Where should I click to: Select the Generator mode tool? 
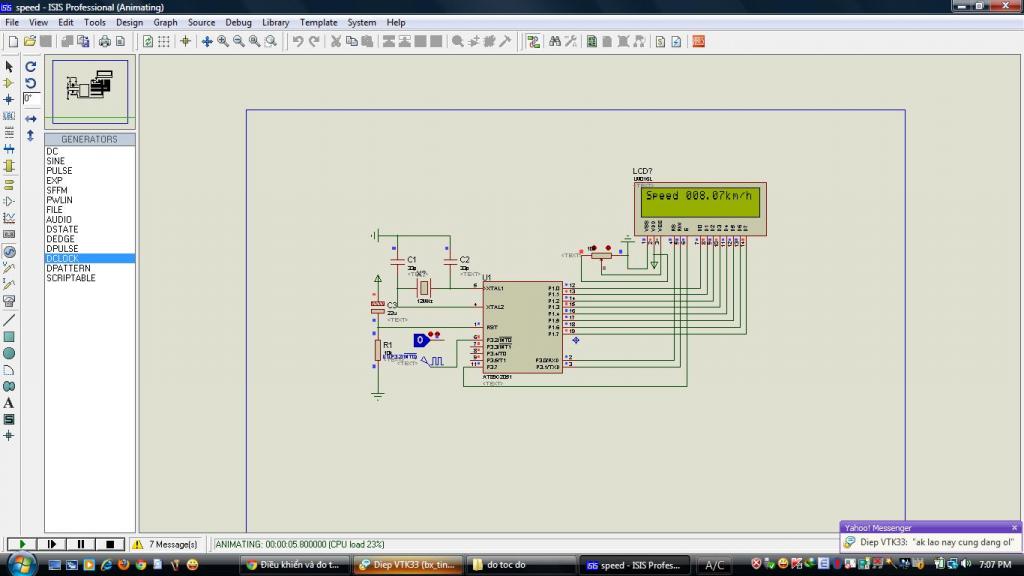point(9,251)
